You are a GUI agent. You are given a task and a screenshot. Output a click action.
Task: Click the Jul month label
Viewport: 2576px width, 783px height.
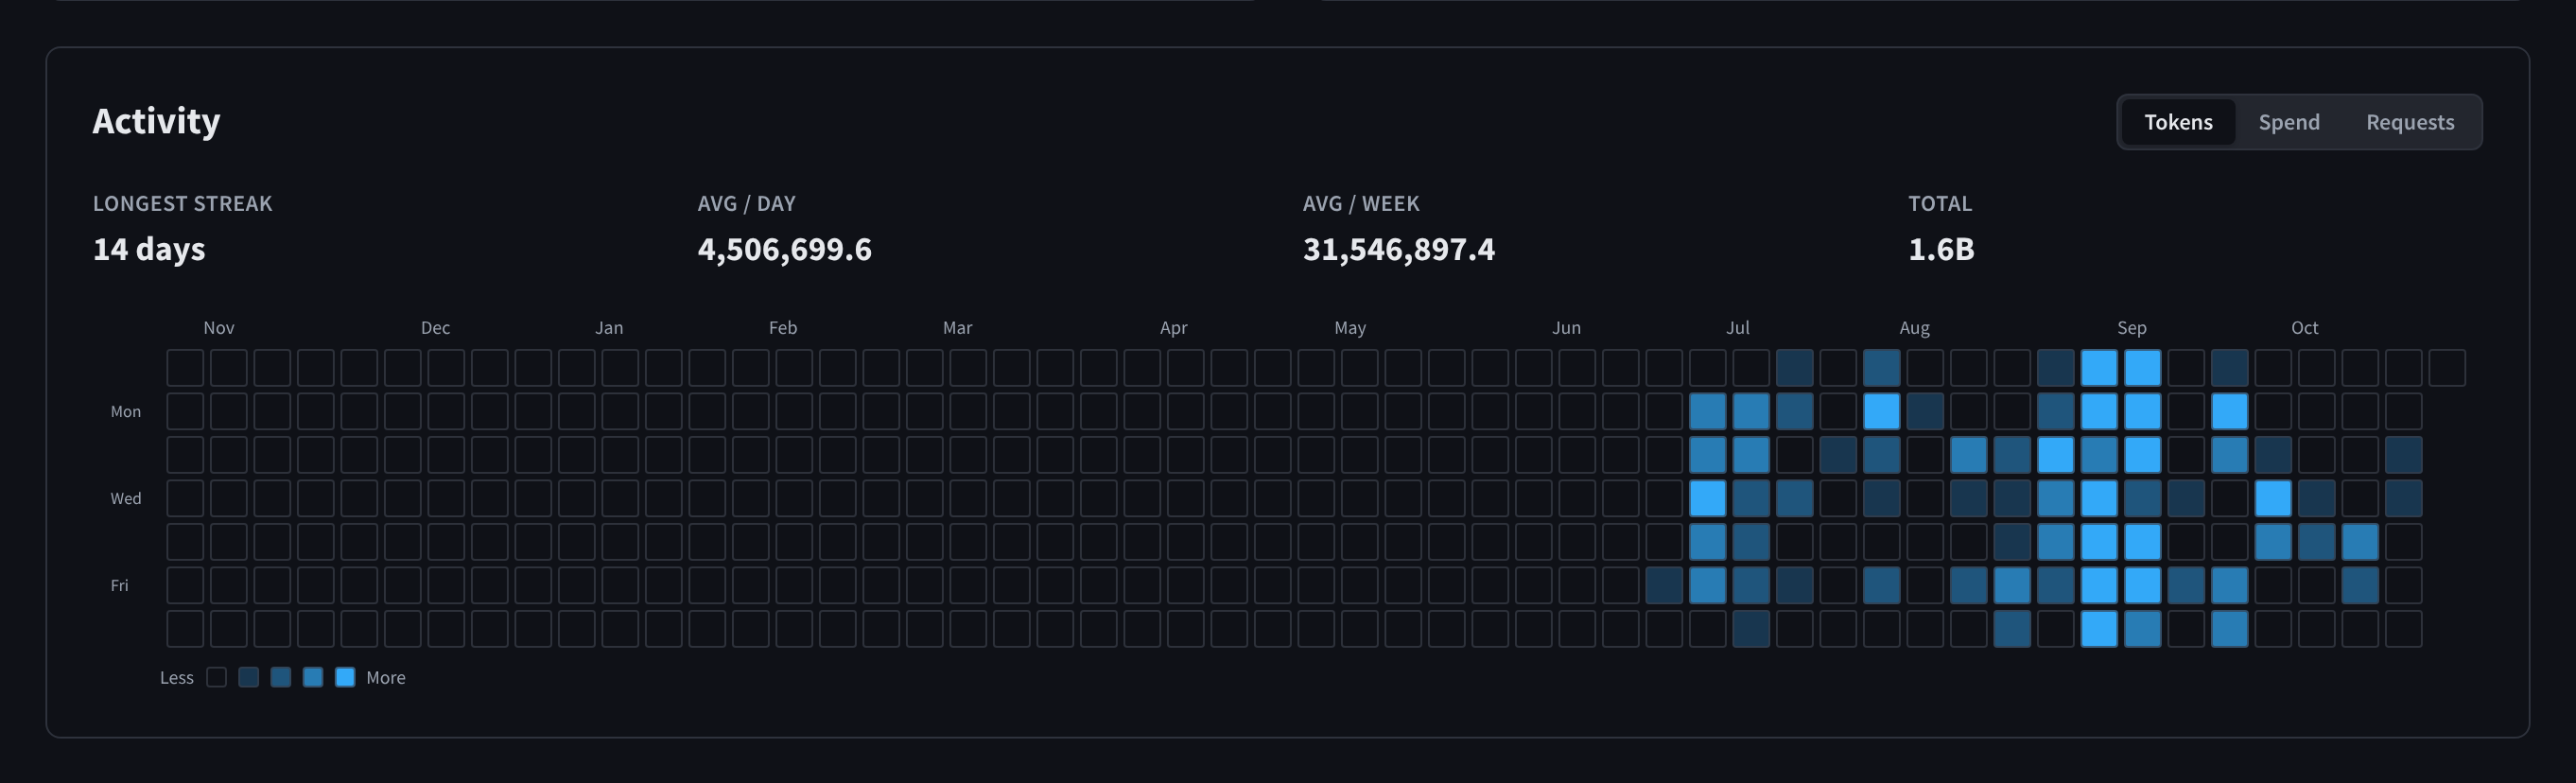pos(1737,328)
